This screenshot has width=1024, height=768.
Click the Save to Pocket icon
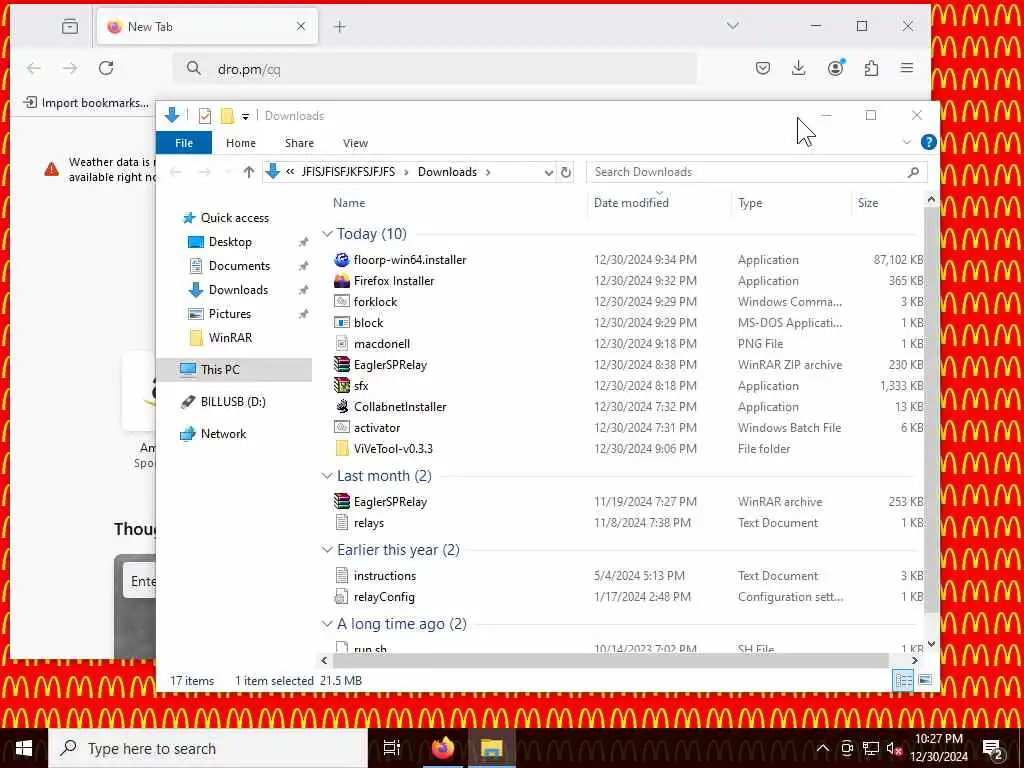click(763, 68)
